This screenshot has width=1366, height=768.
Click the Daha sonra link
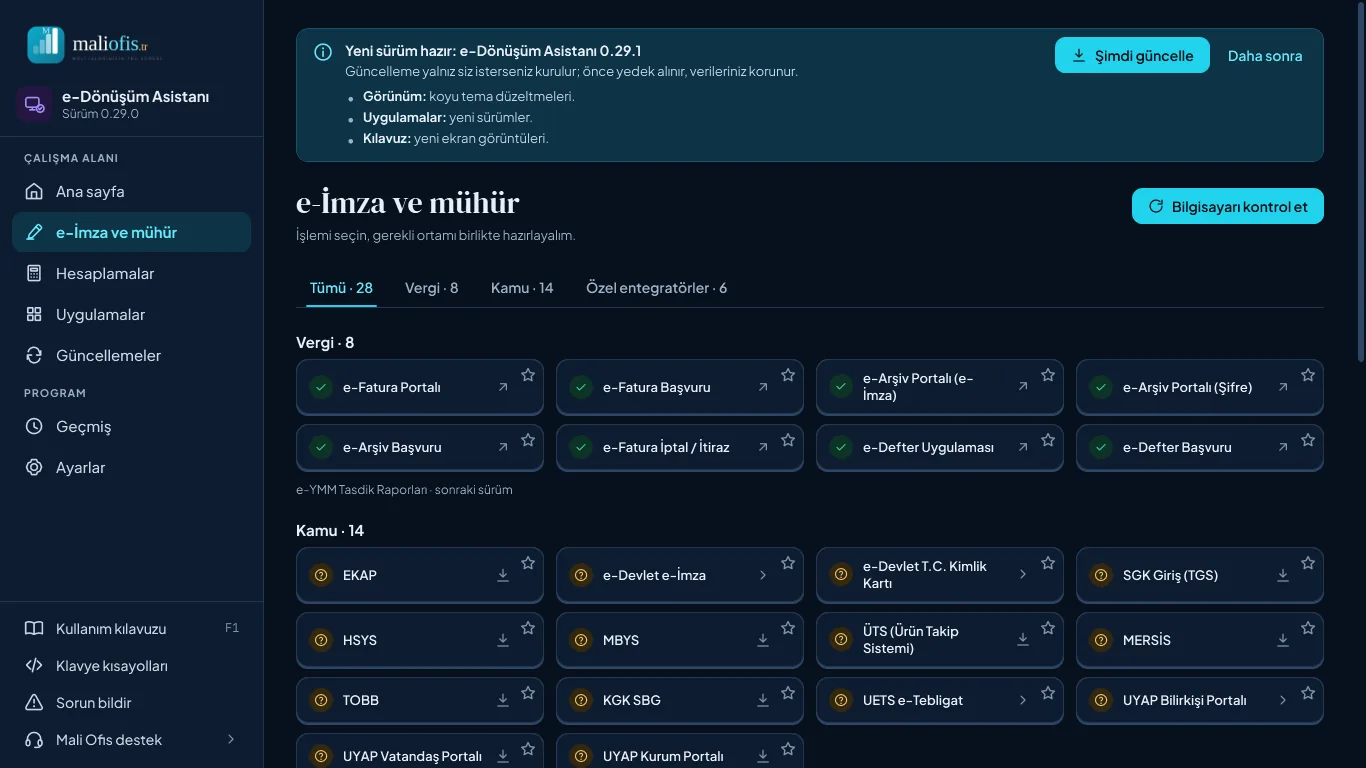pos(1265,56)
